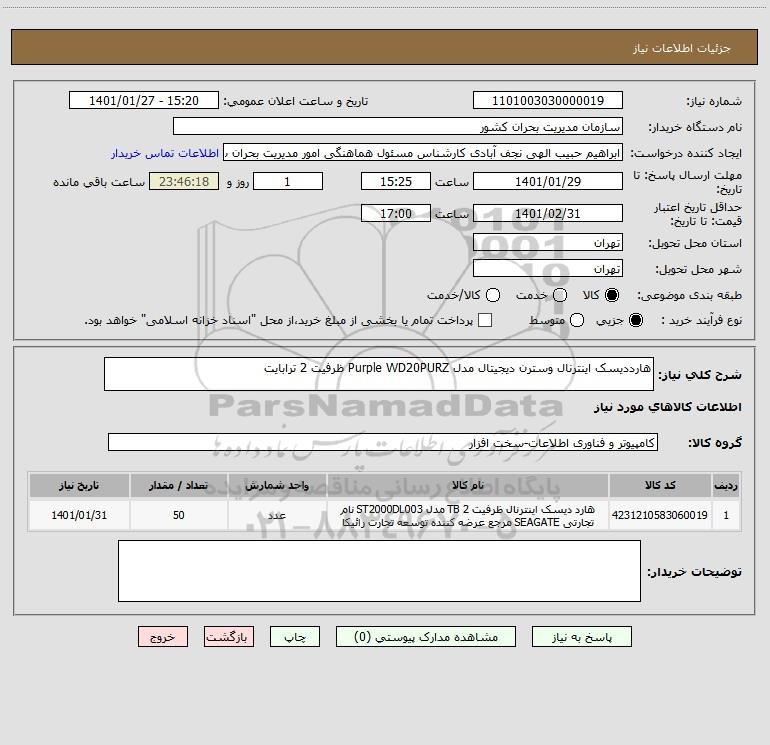Screen dimensions: 770x745
Task: Toggle the اسناد خزانه اسلامی payment checkbox
Action: [x=485, y=320]
